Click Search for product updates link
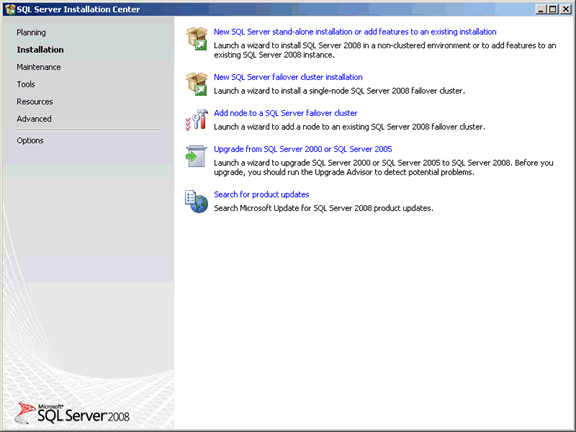This screenshot has width=576, height=432. [x=262, y=194]
